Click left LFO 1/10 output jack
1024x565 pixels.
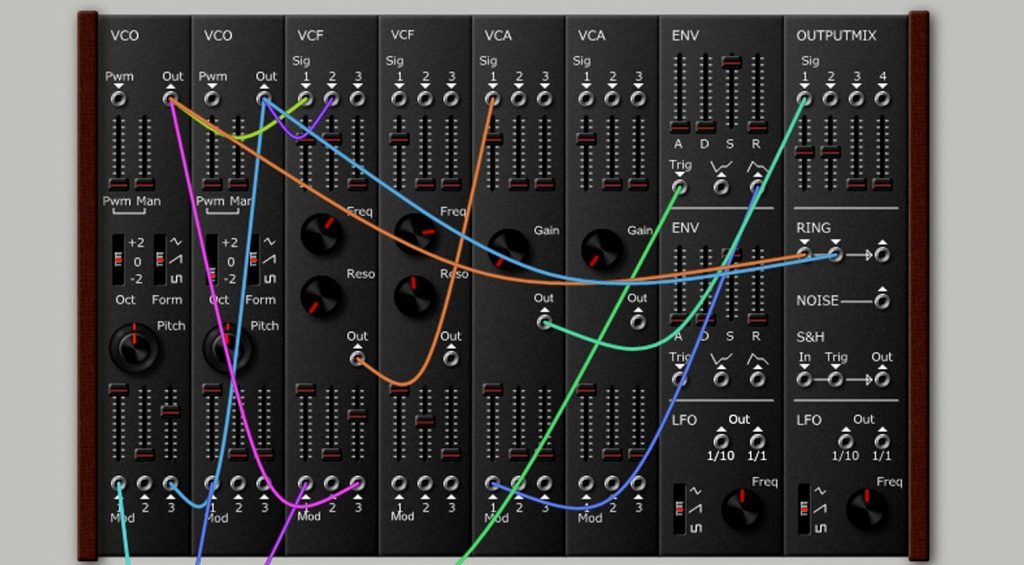click(721, 440)
